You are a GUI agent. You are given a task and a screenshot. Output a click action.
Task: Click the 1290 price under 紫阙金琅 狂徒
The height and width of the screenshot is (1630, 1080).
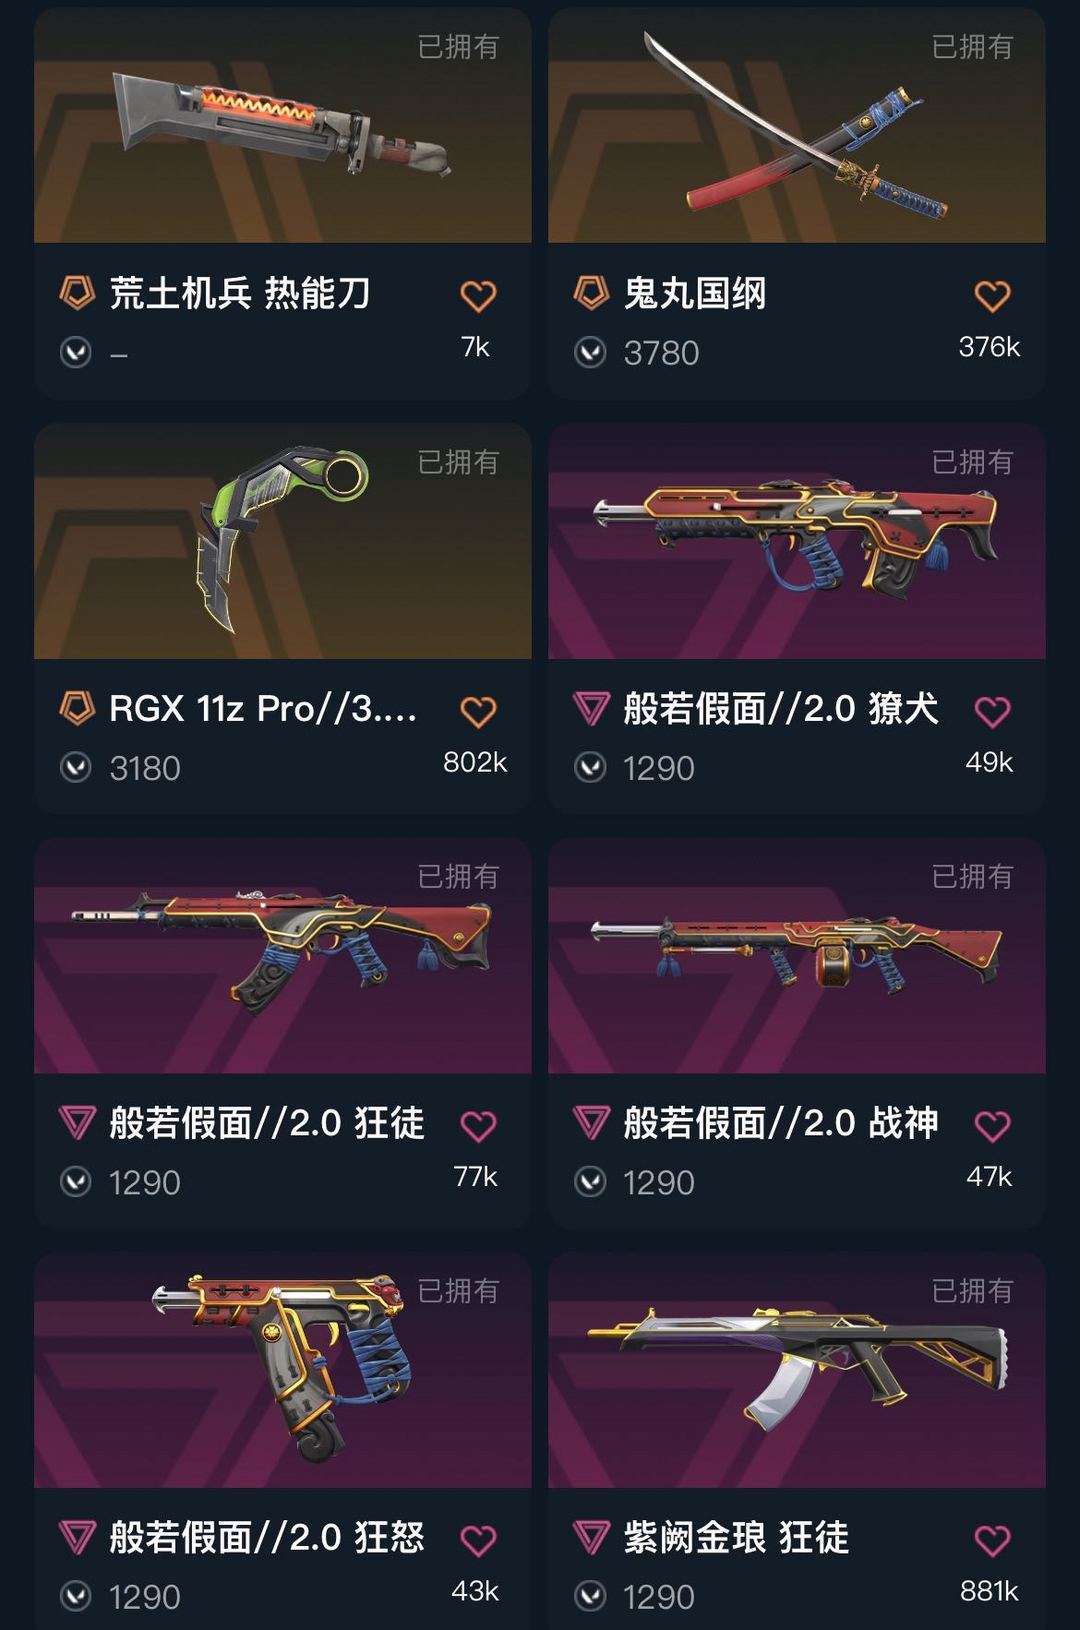(x=659, y=1597)
